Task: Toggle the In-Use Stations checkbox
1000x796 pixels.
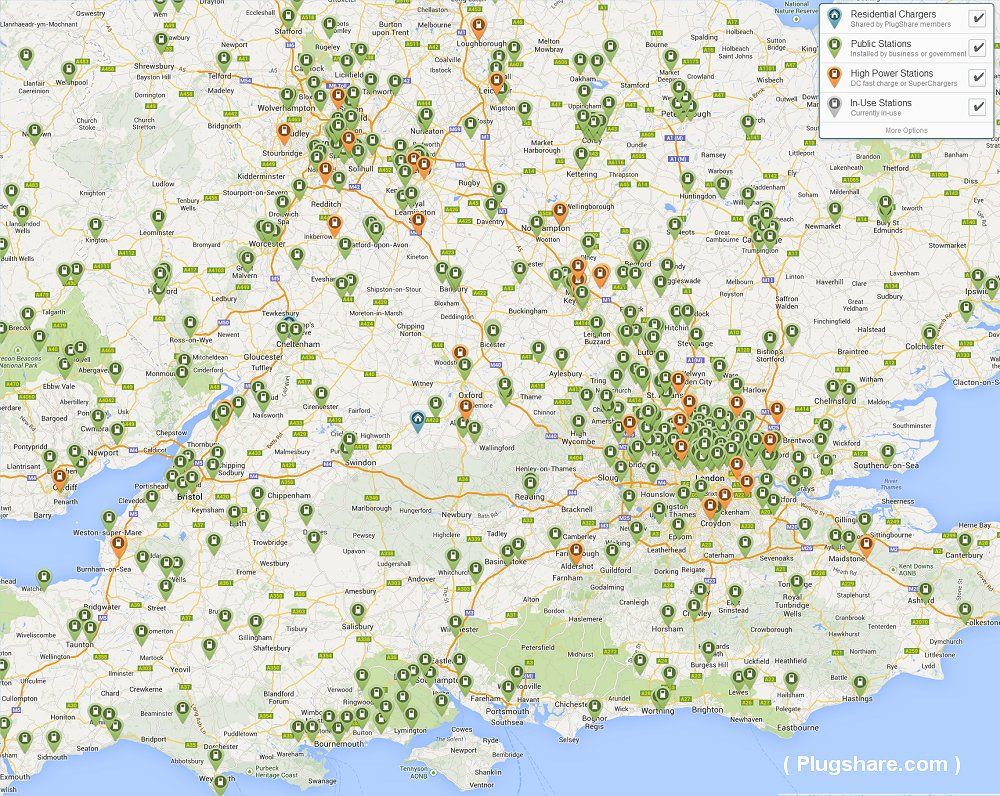Action: pos(977,107)
